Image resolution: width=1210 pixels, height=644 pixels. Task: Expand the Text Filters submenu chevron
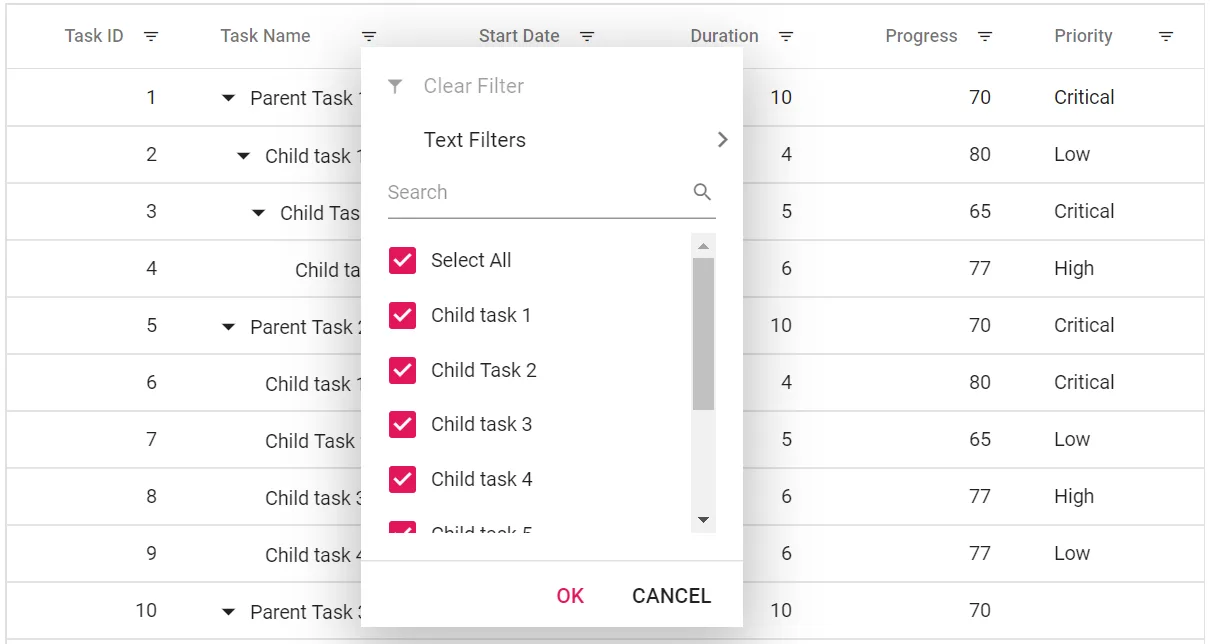722,140
